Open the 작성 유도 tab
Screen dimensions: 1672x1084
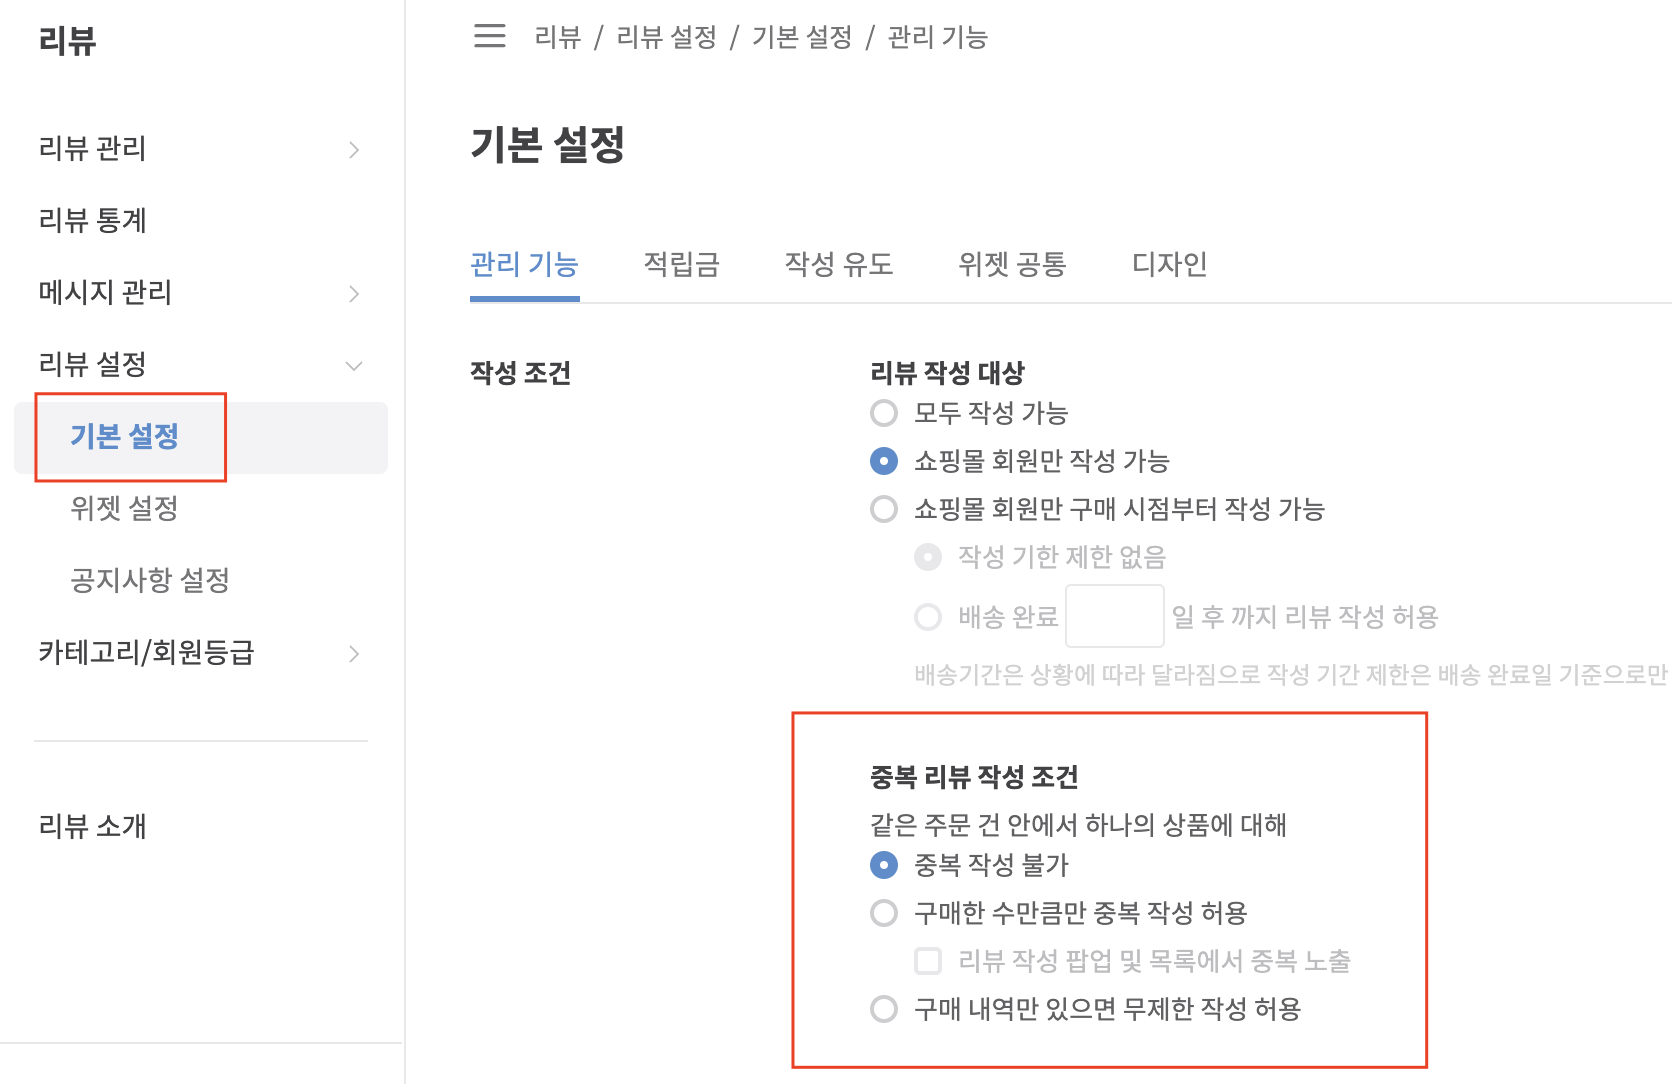pos(839,264)
